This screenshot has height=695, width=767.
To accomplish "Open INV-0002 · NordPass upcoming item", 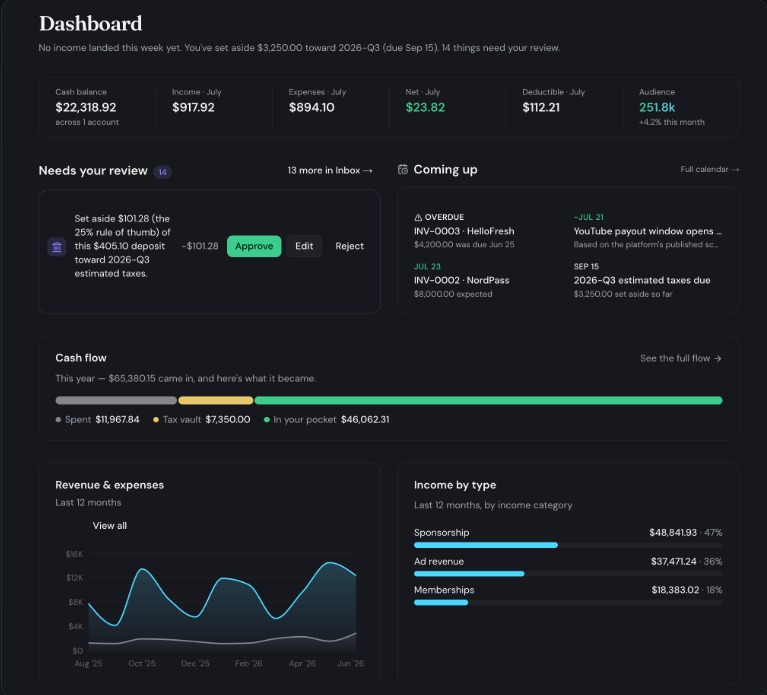I will pyautogui.click(x=462, y=280).
